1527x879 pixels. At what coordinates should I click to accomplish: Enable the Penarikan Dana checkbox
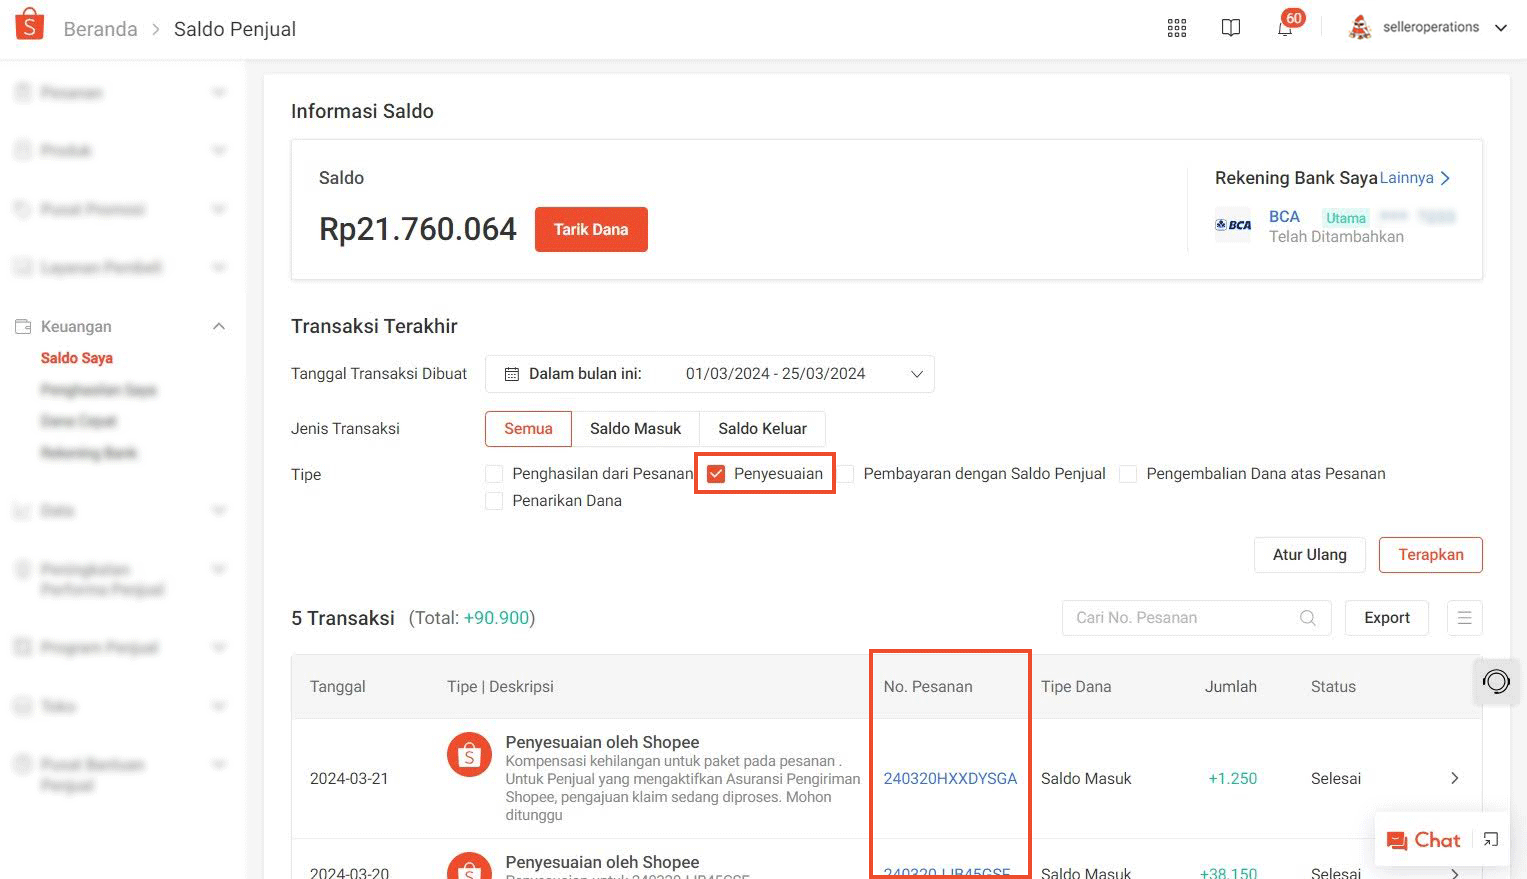pos(494,501)
